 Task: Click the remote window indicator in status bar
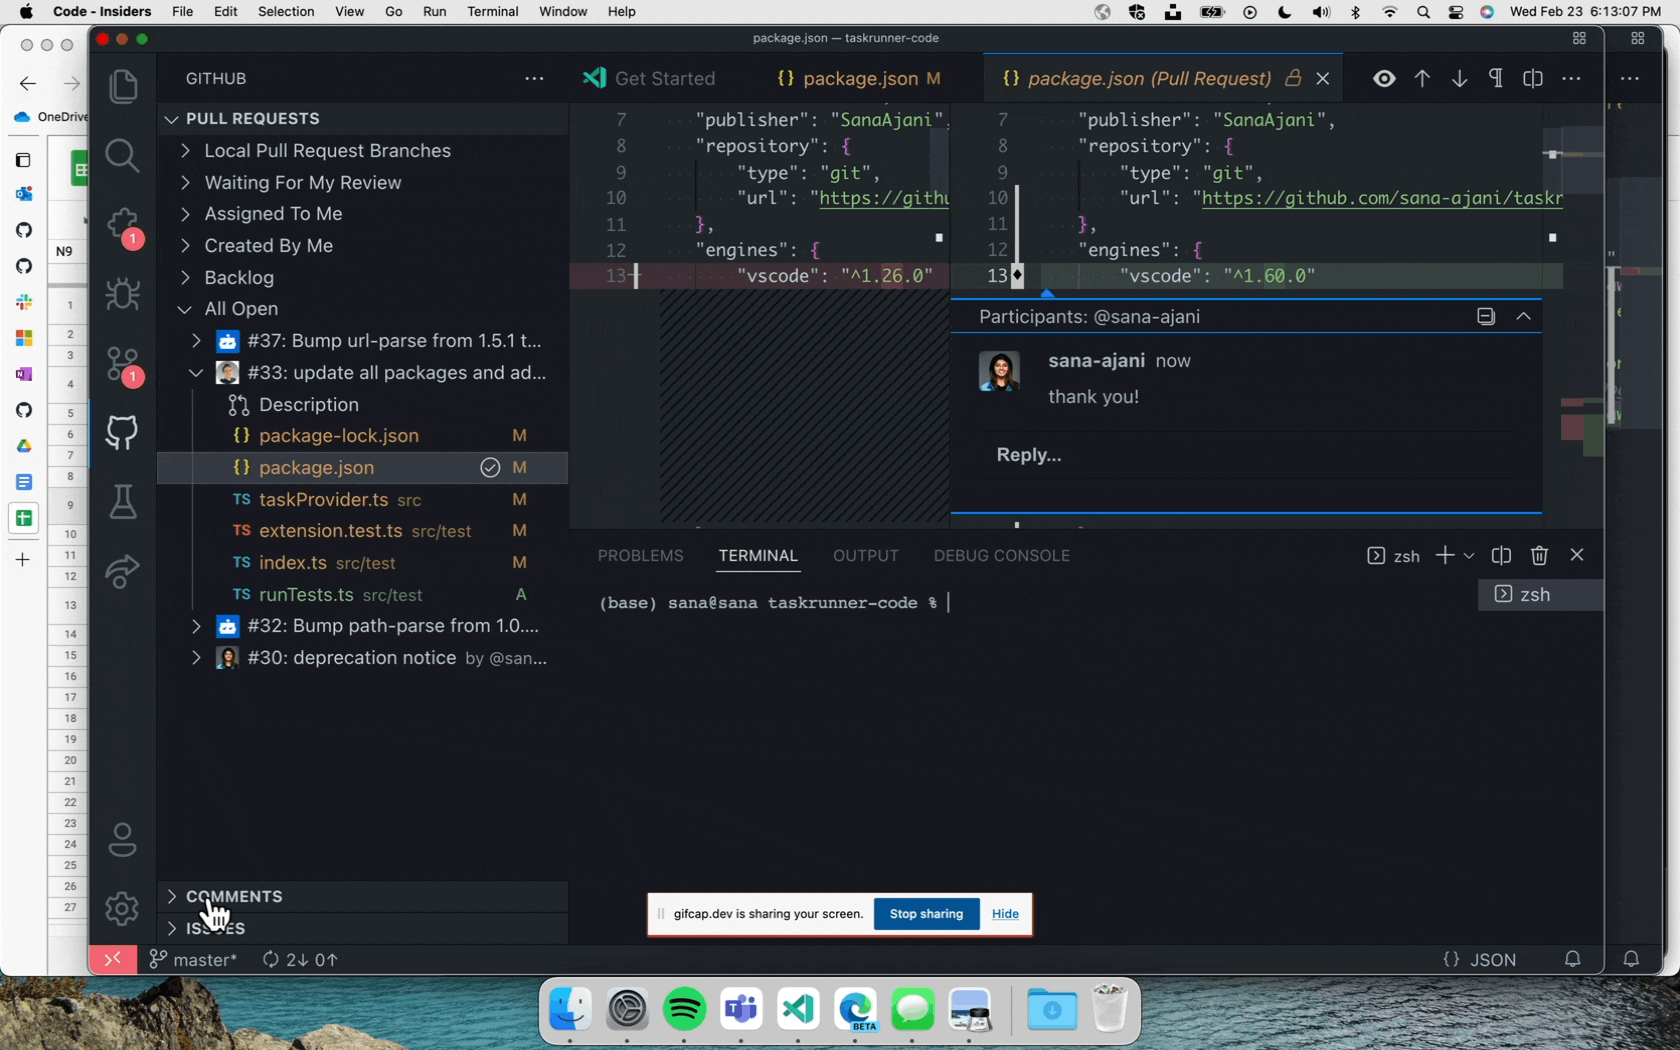click(113, 959)
